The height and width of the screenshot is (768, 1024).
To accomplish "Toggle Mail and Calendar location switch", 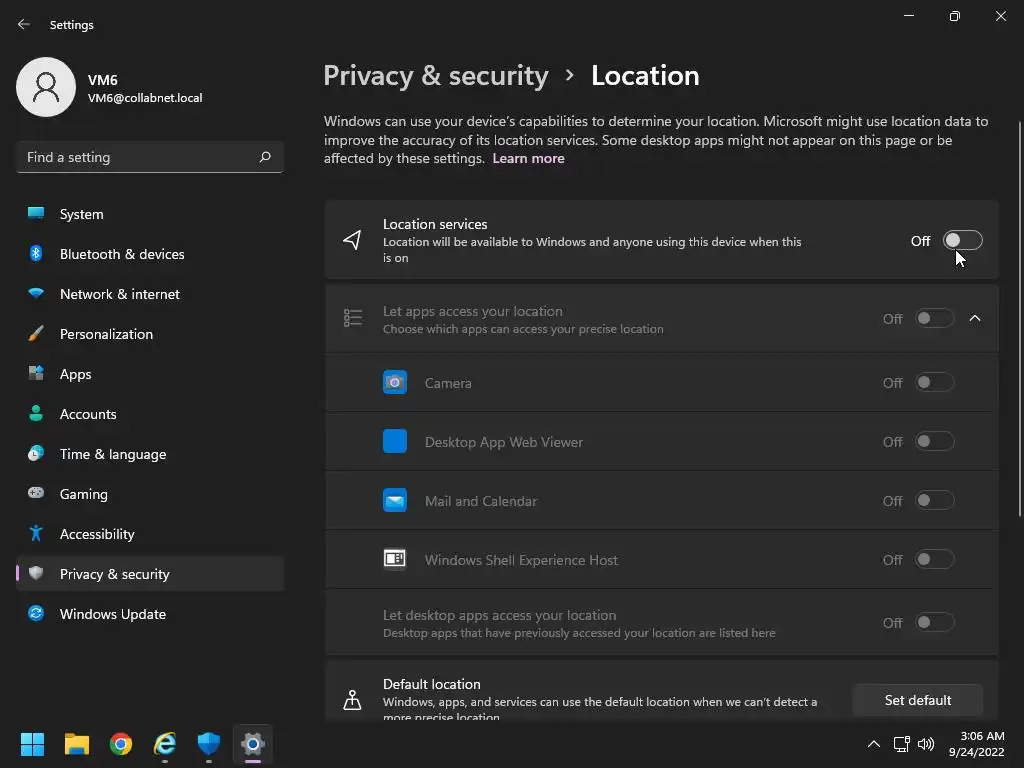I will tap(935, 501).
